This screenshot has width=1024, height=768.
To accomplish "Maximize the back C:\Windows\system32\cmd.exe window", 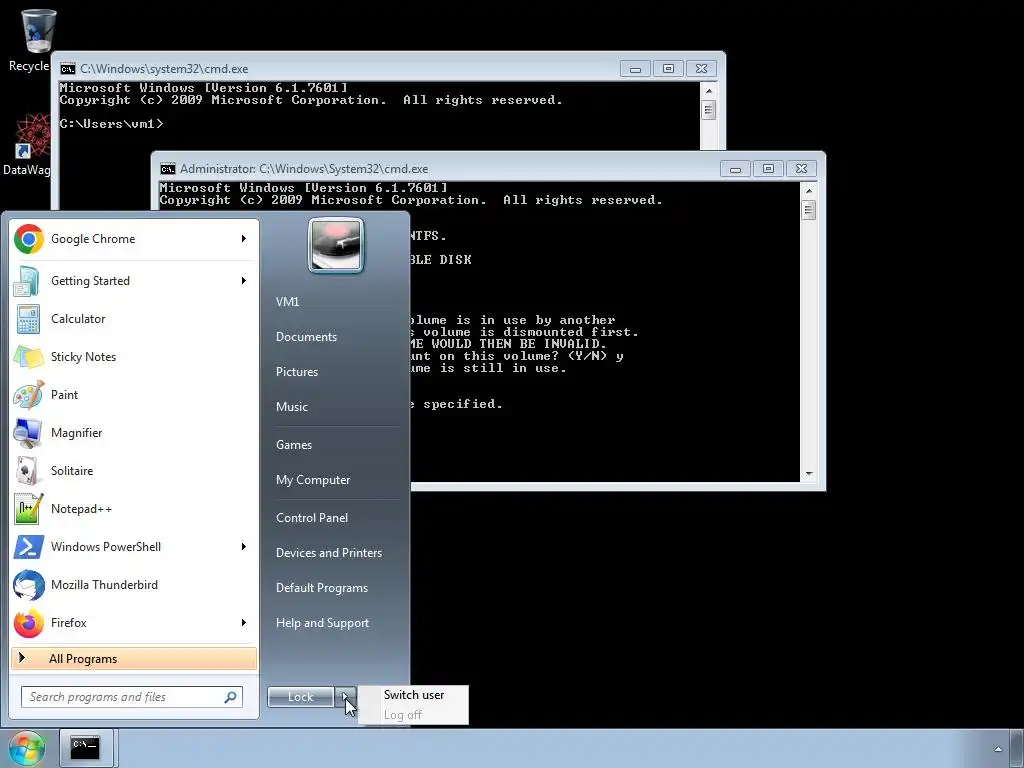I will [669, 69].
